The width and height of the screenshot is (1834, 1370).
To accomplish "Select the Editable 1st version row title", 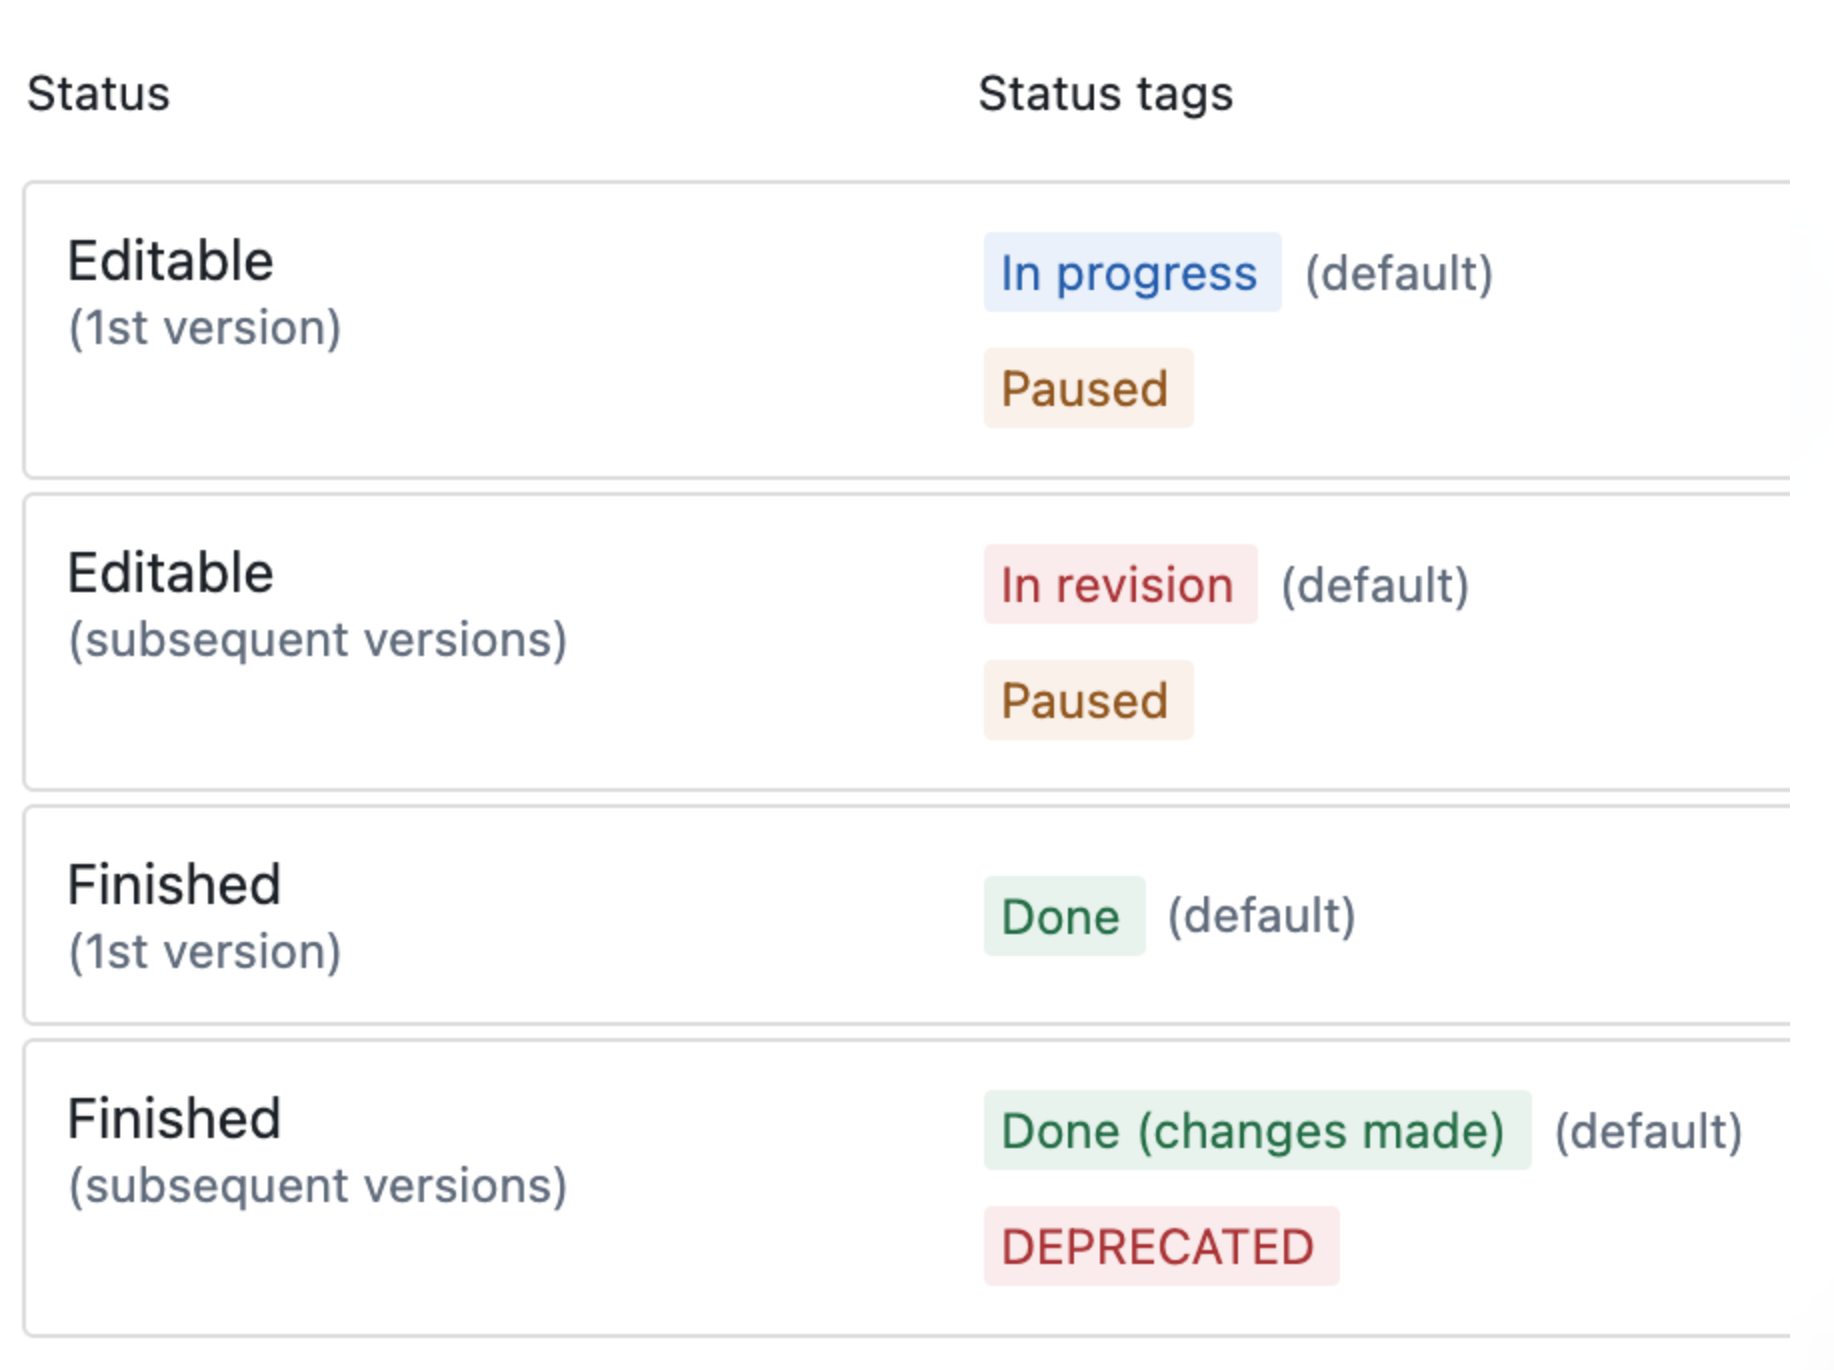I will pyautogui.click(x=170, y=261).
